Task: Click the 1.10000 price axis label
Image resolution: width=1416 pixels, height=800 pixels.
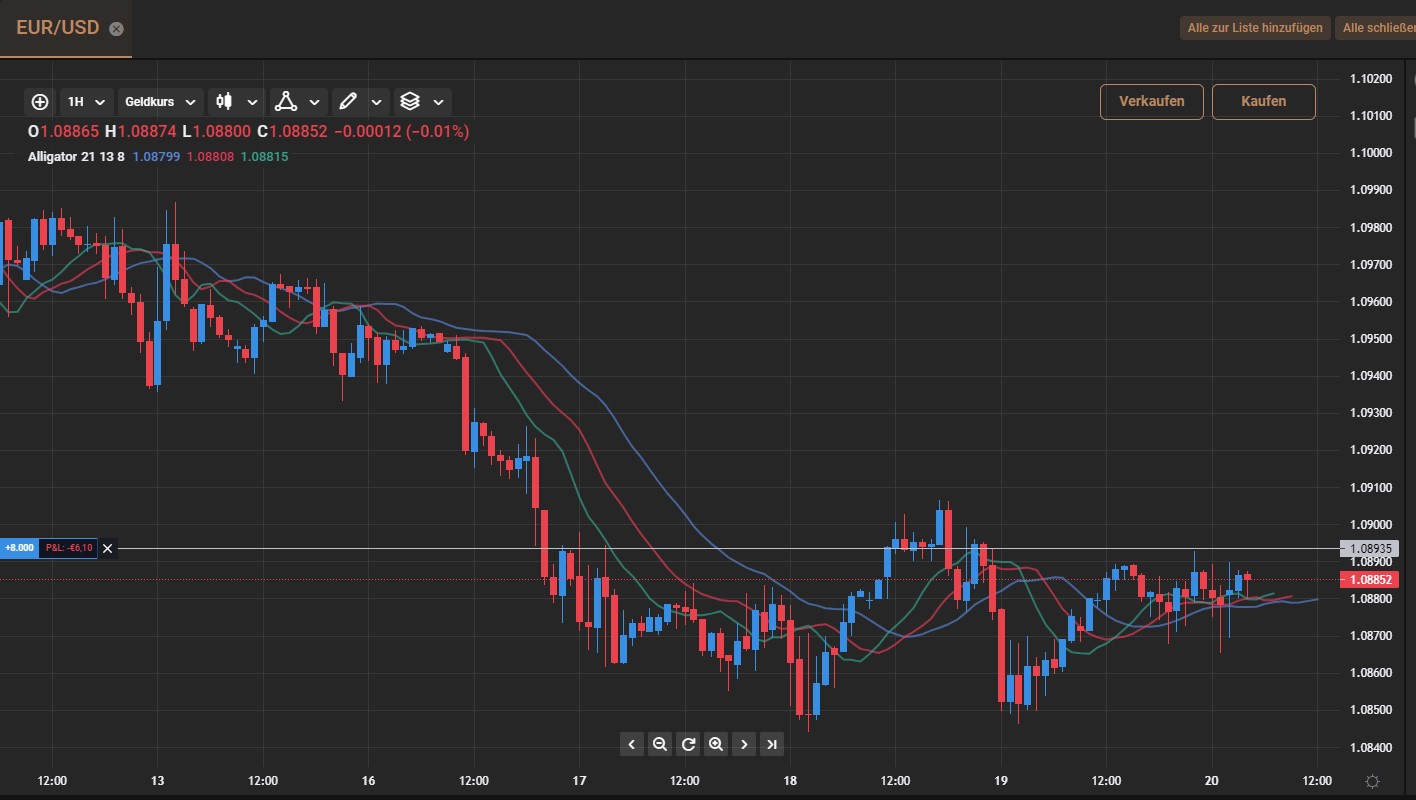Action: [x=1370, y=152]
